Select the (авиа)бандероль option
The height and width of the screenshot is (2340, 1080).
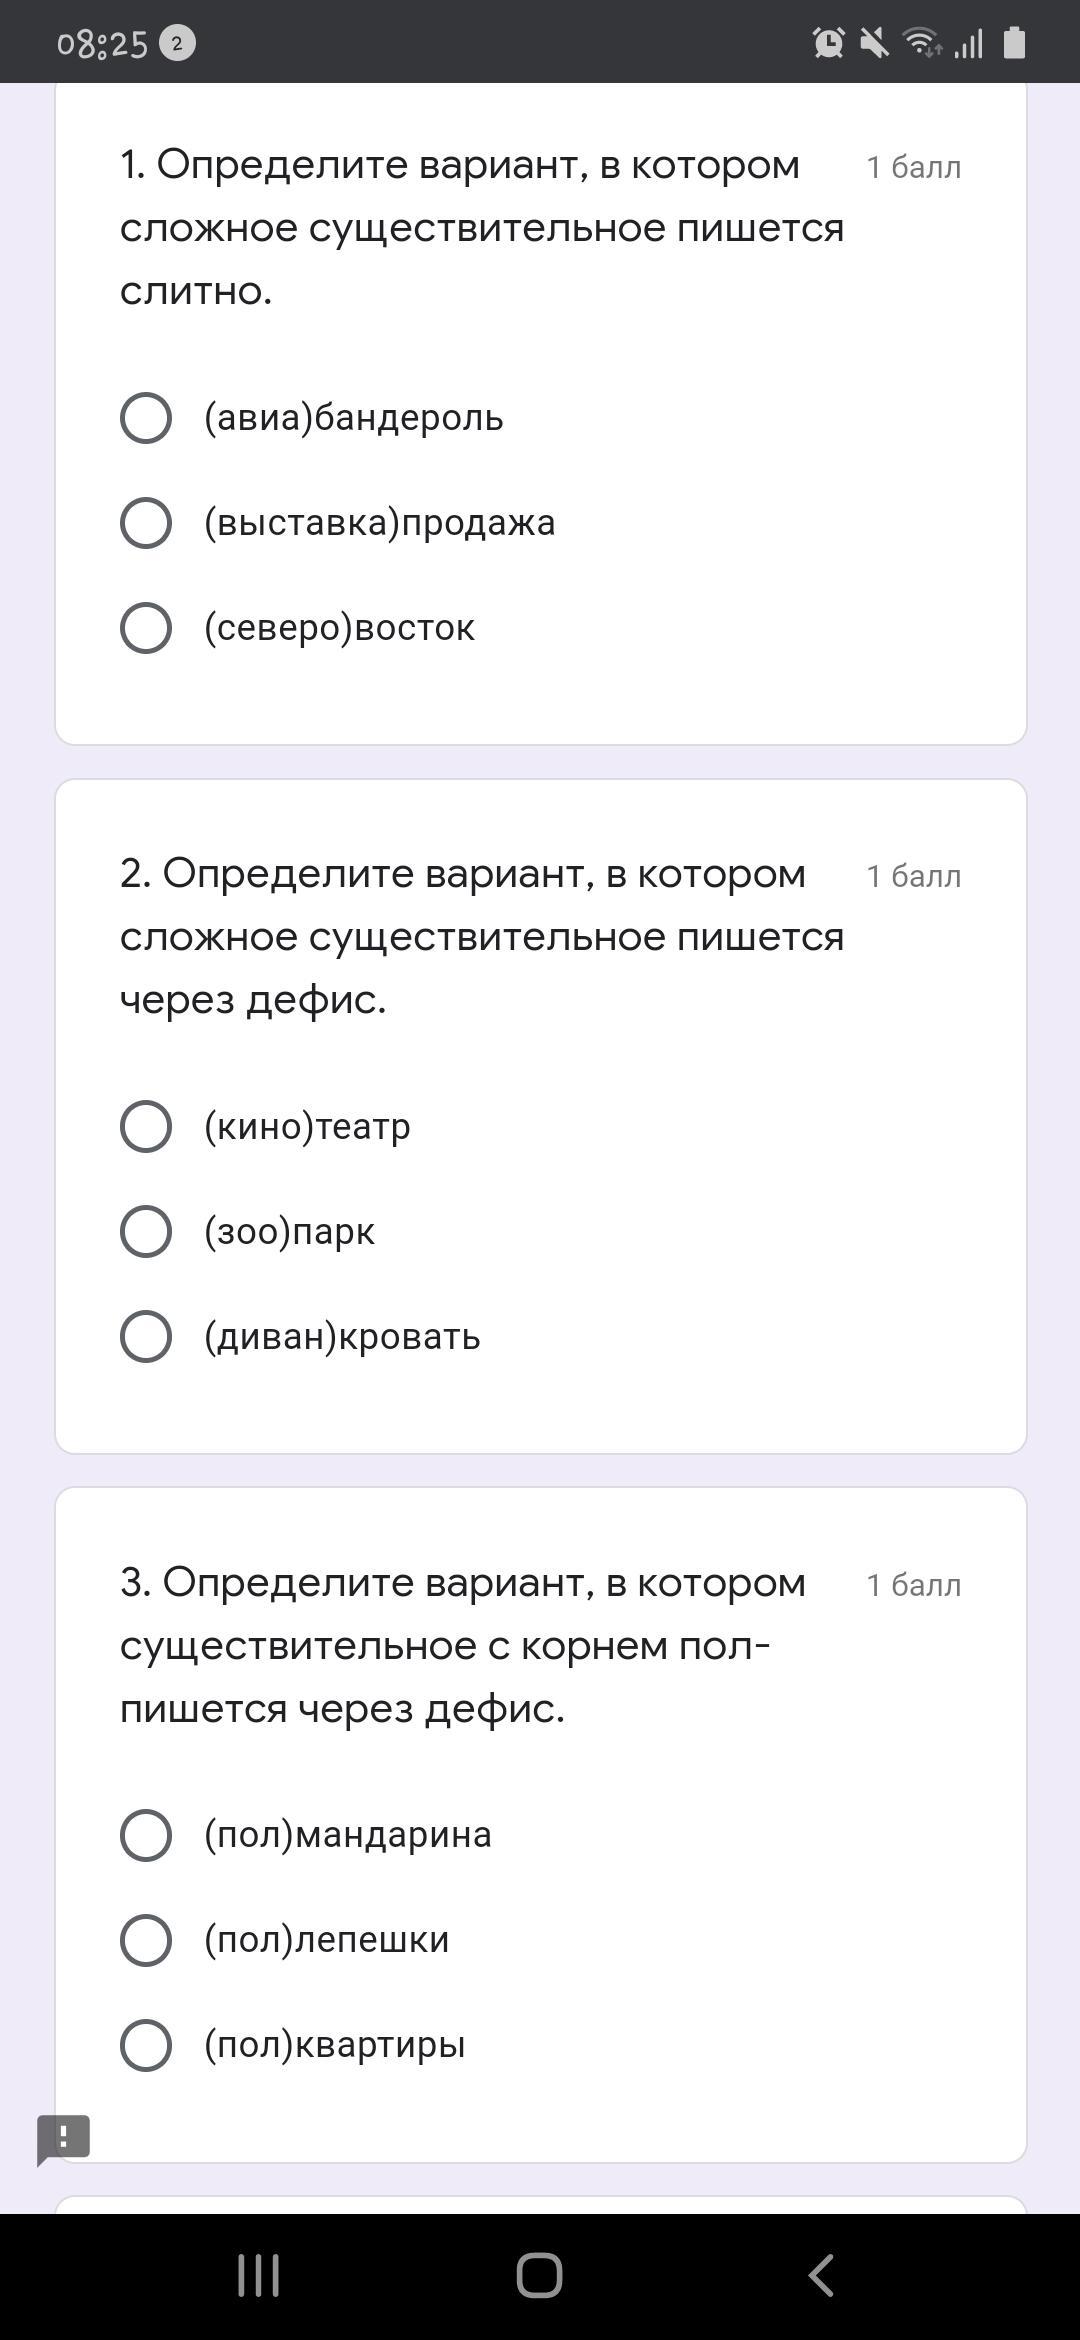146,418
